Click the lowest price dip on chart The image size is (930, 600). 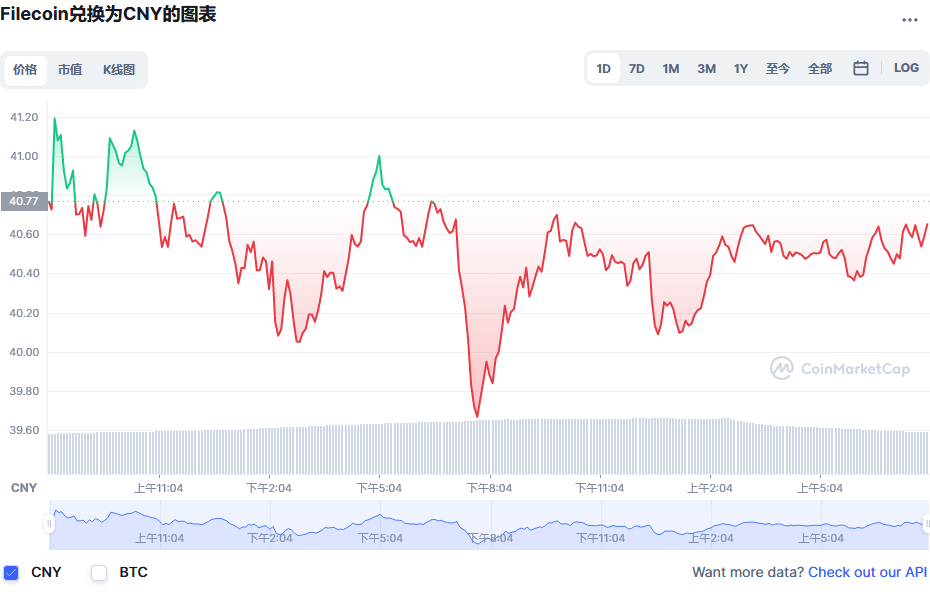477,416
